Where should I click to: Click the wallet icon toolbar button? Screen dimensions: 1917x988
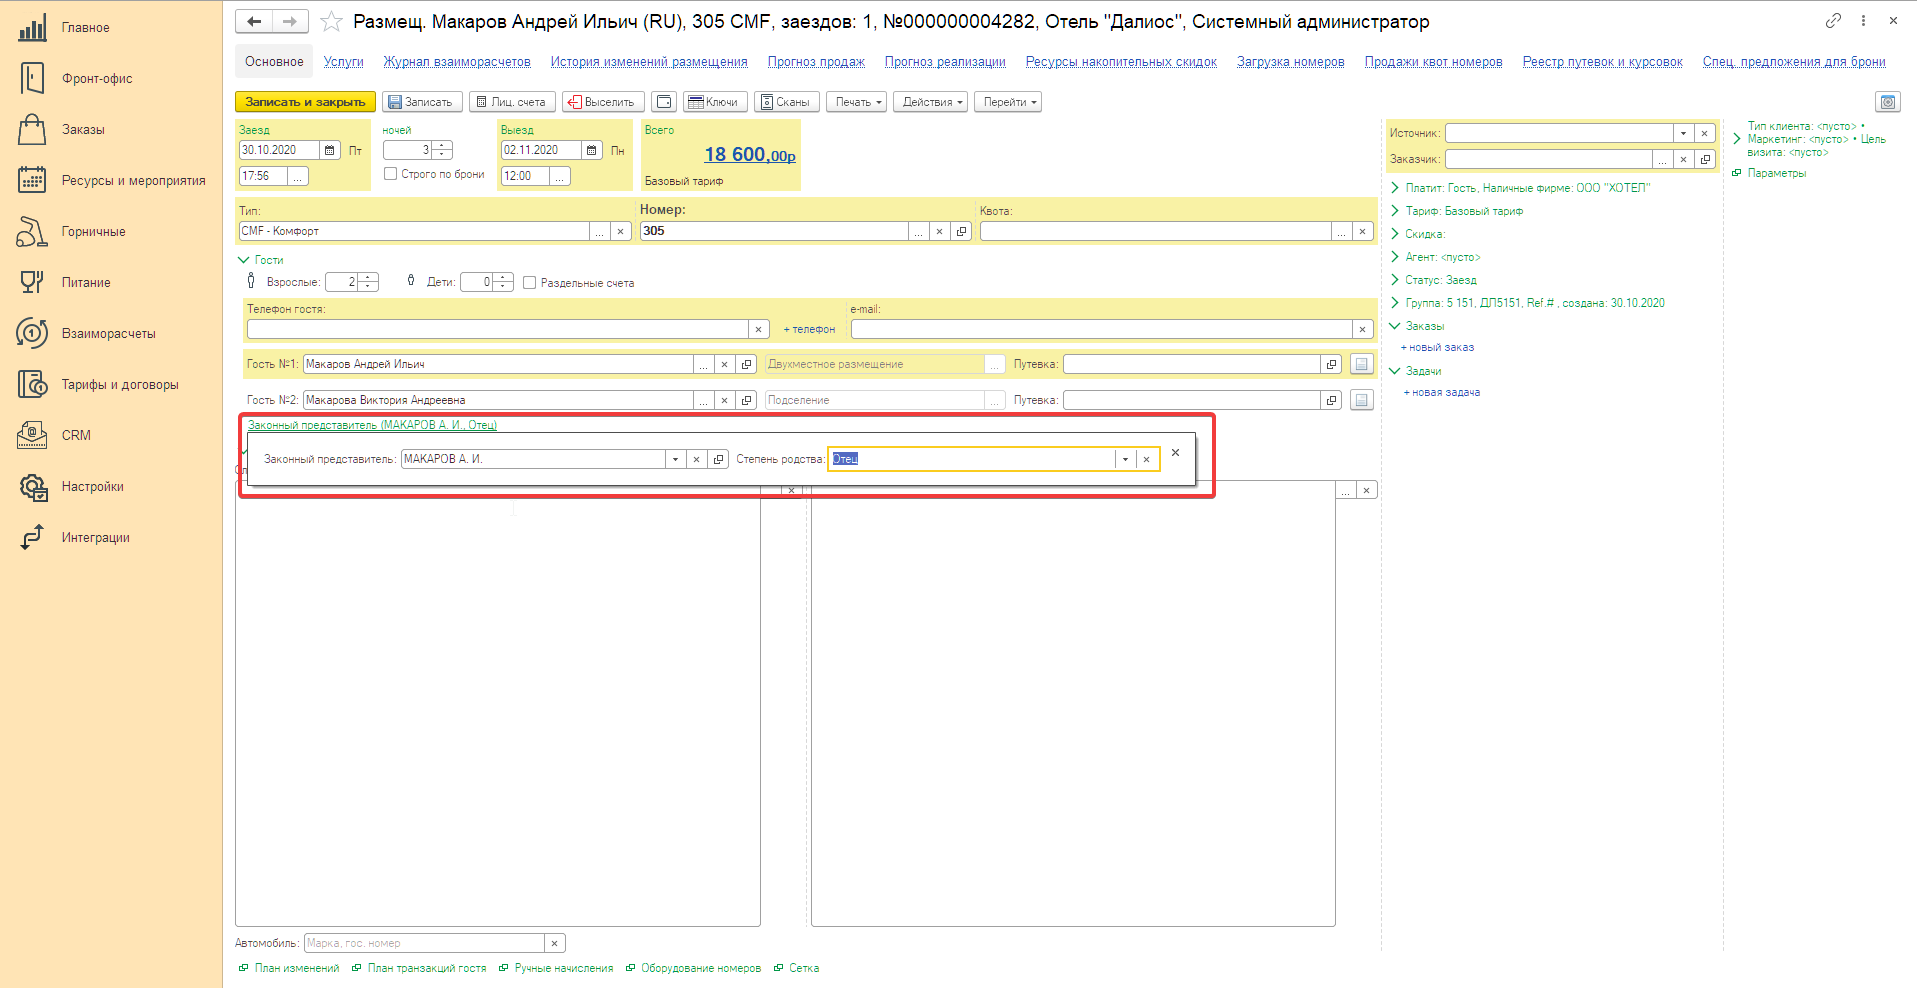click(x=664, y=102)
